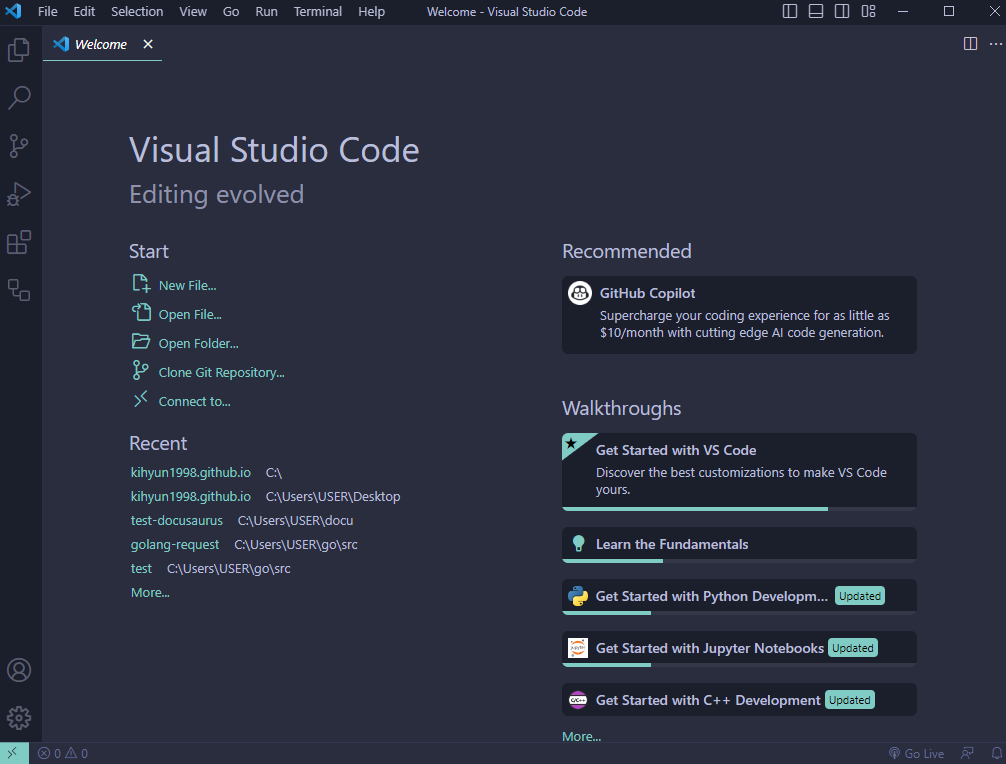The width and height of the screenshot is (1006, 764).
Task: Open Learn the Fundamentals walkthrough
Action: coord(739,545)
